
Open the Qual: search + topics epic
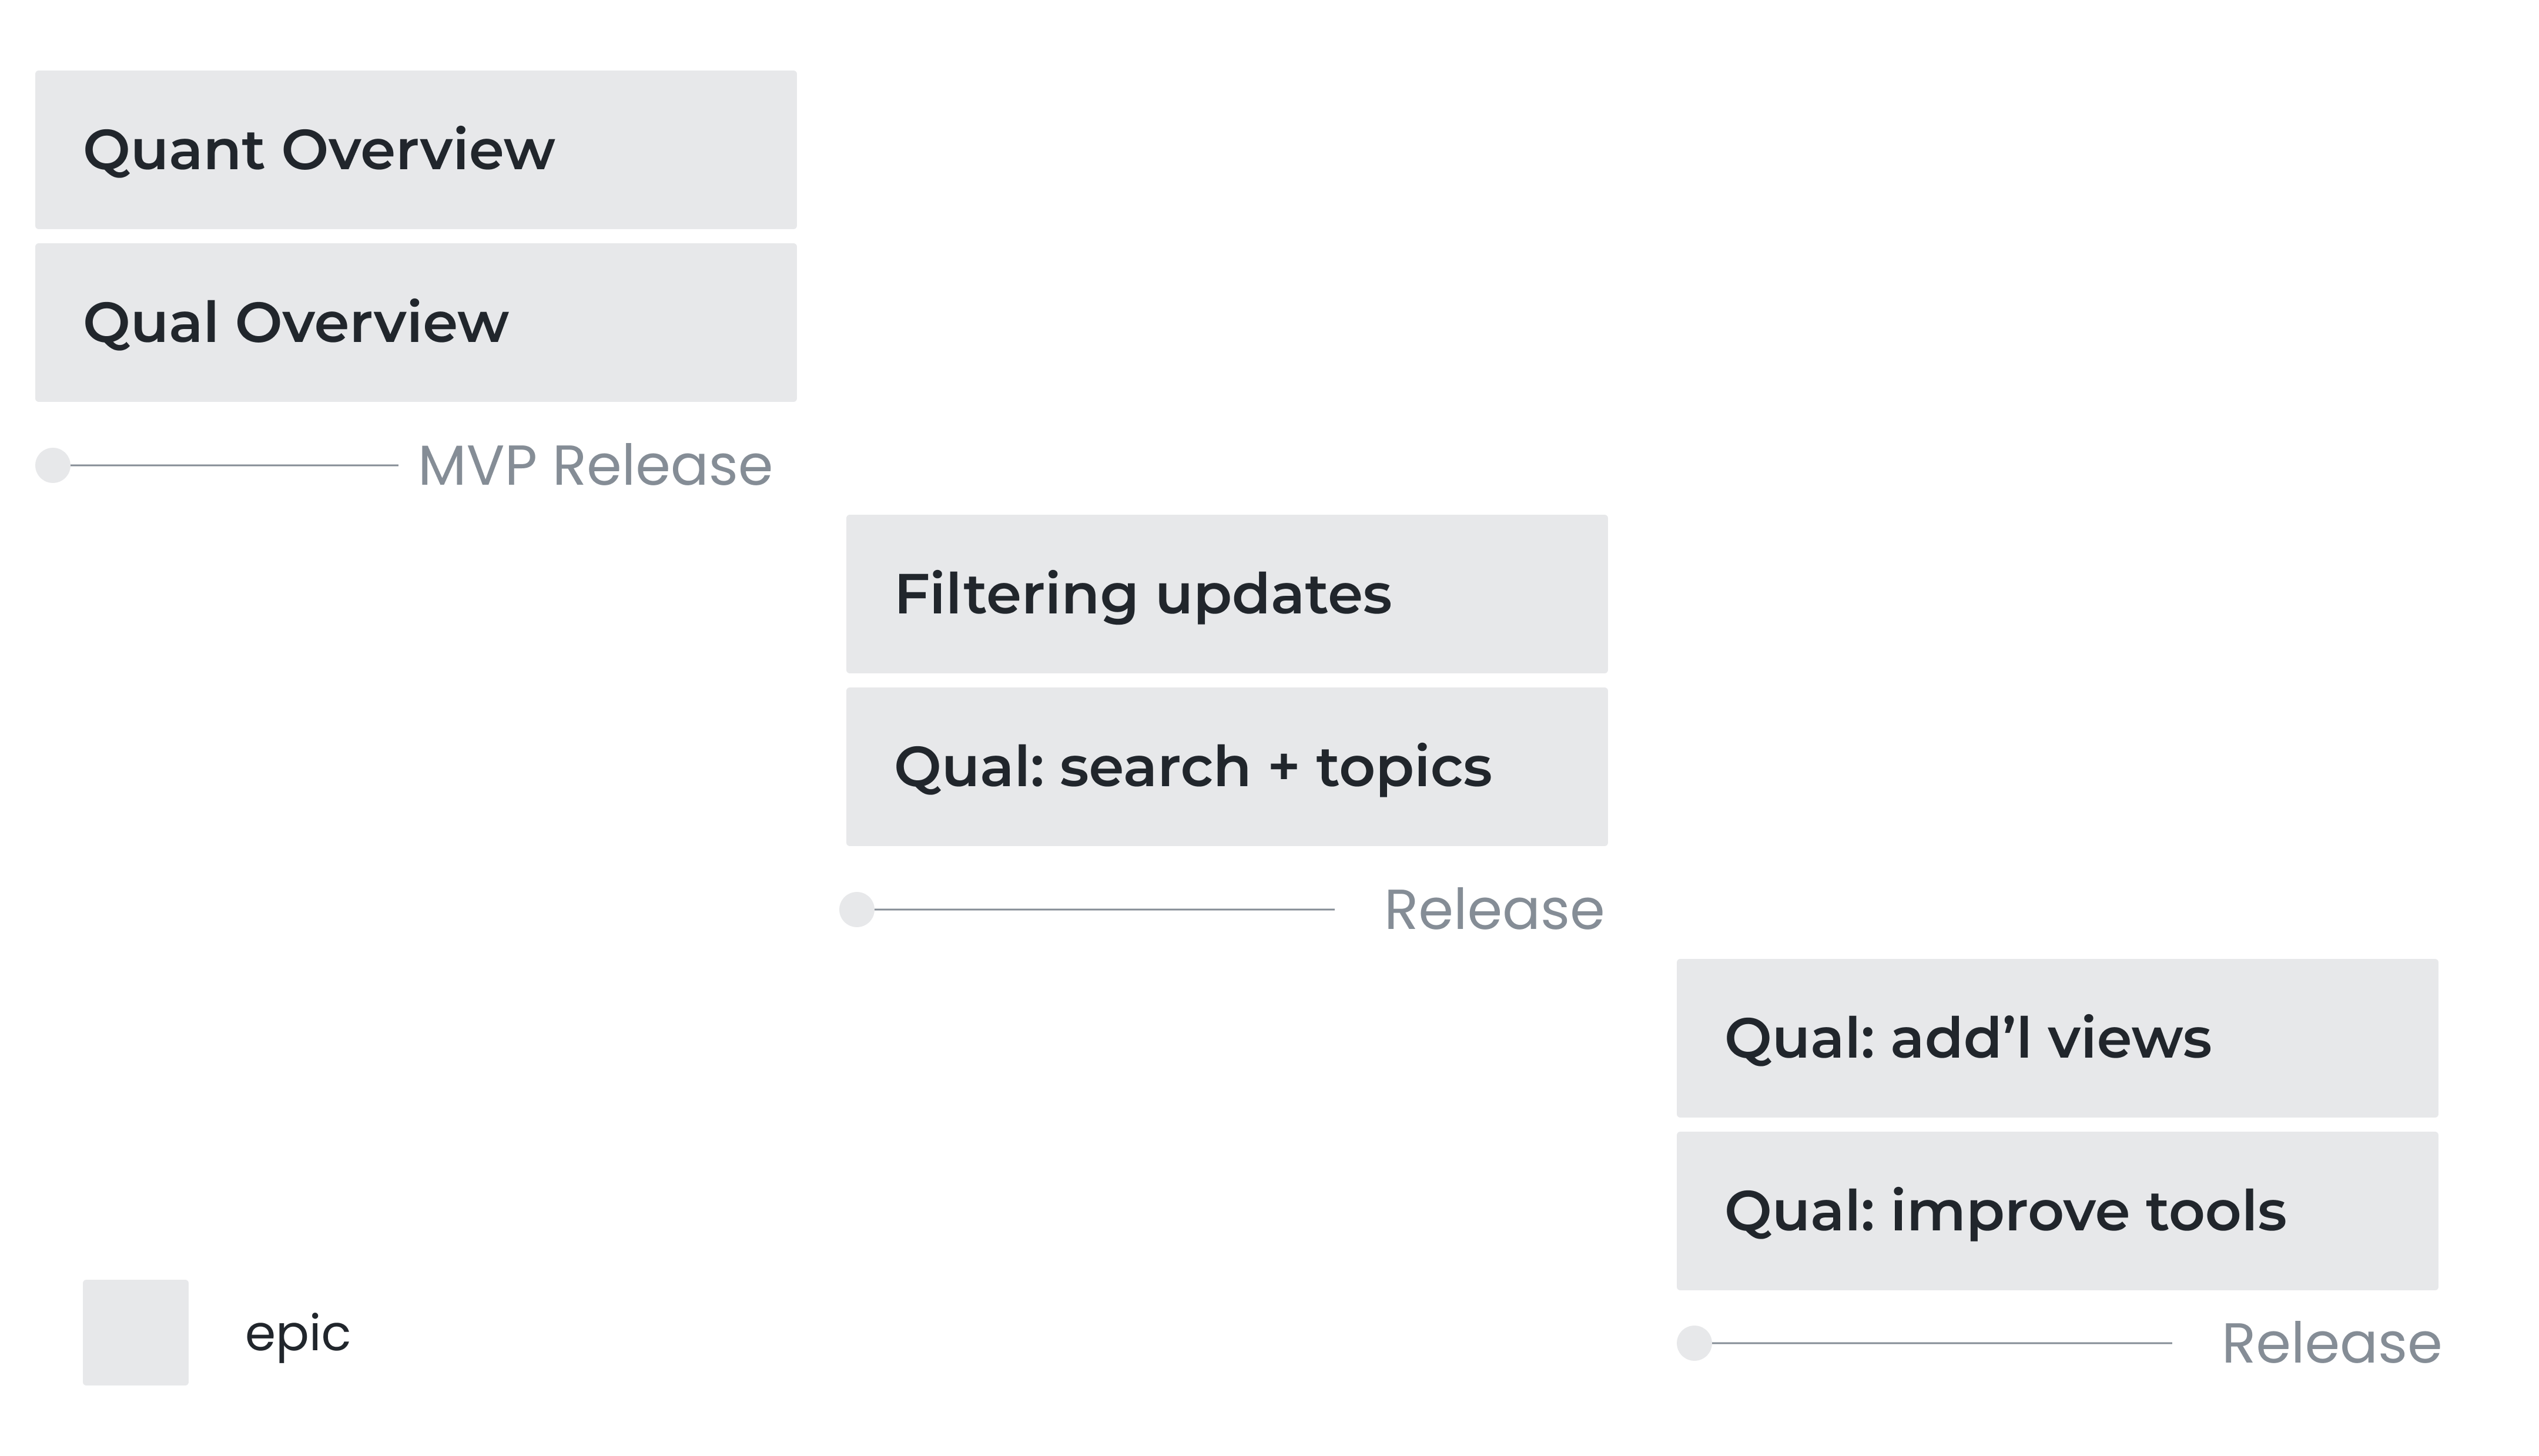(x=1227, y=767)
